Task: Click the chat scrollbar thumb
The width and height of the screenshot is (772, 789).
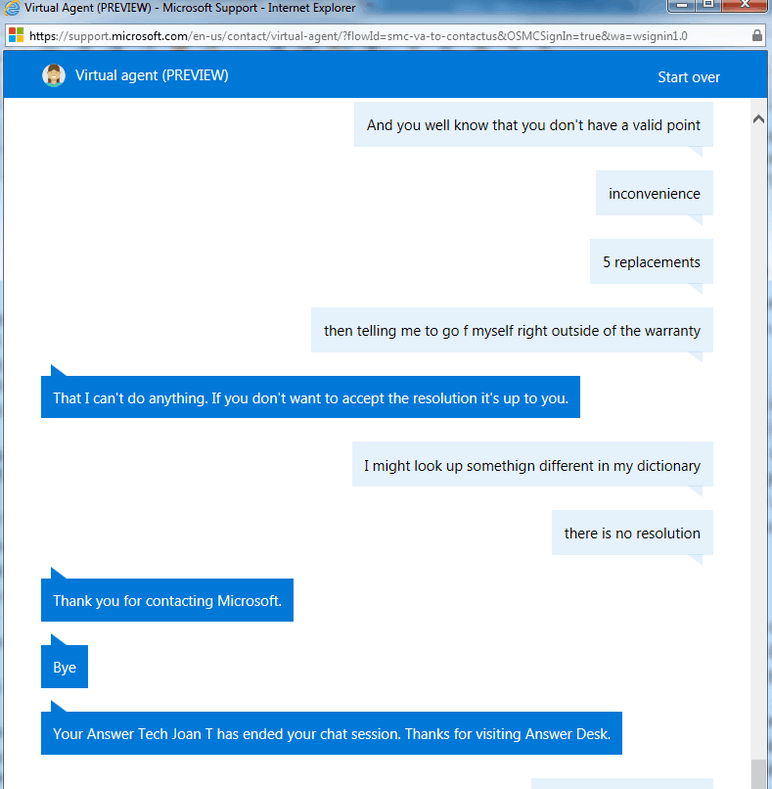Action: 757,774
